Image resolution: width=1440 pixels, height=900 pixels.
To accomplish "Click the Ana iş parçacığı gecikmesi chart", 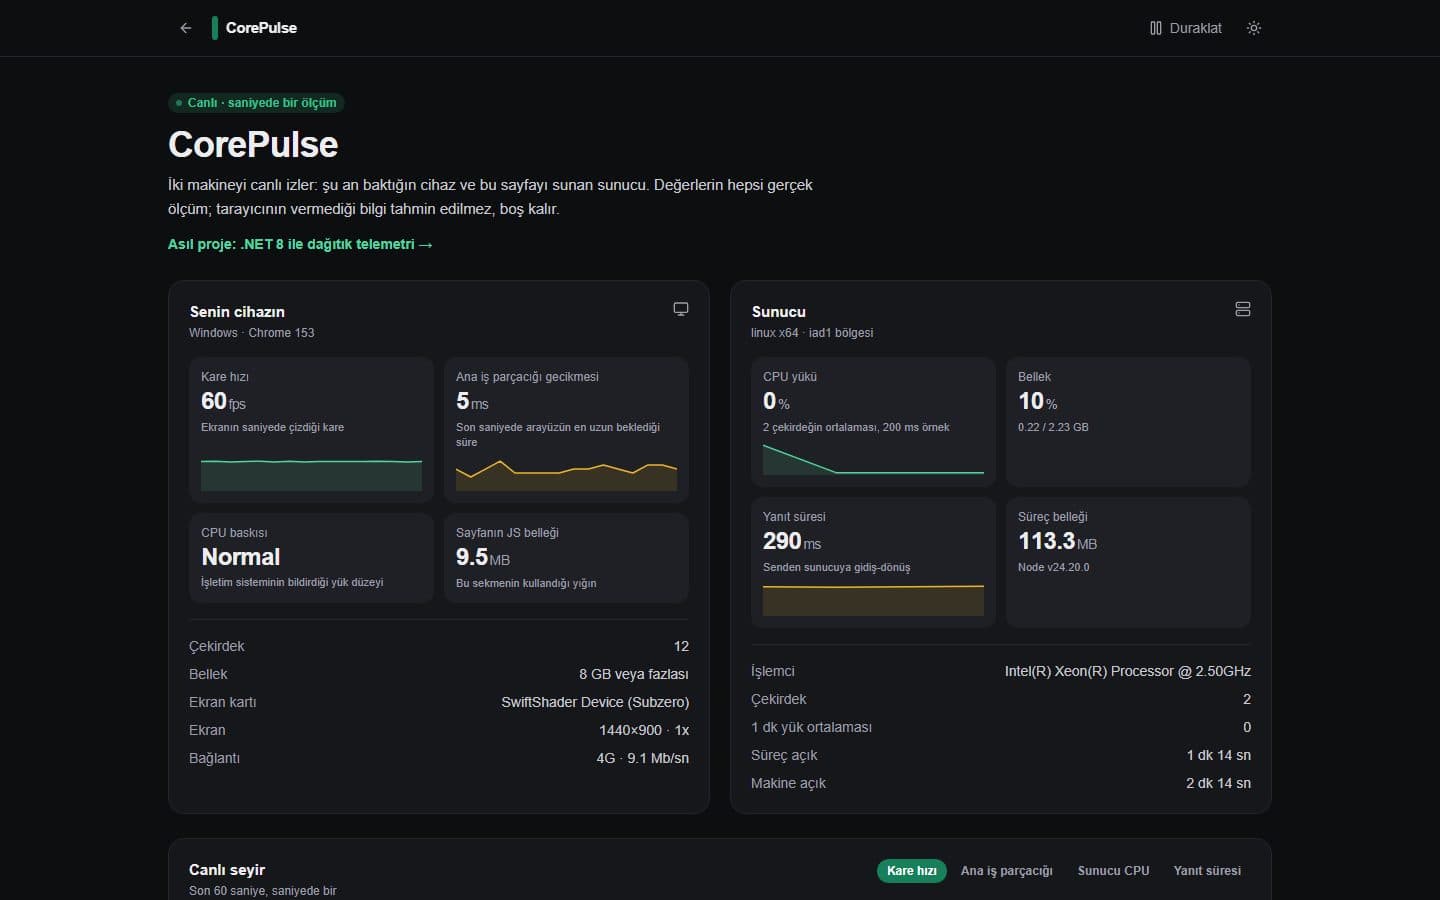I will tap(566, 475).
